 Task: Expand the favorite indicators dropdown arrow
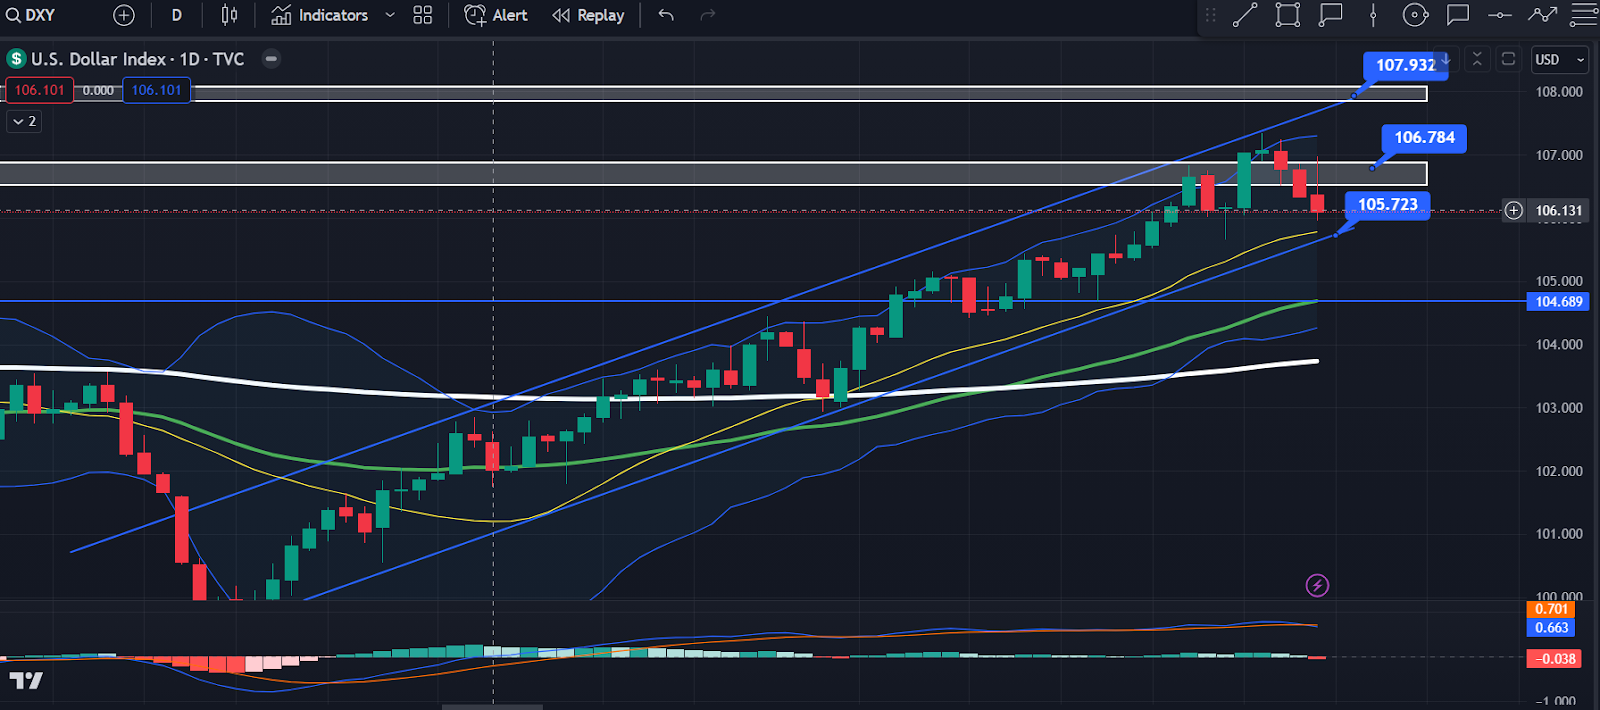click(x=390, y=15)
